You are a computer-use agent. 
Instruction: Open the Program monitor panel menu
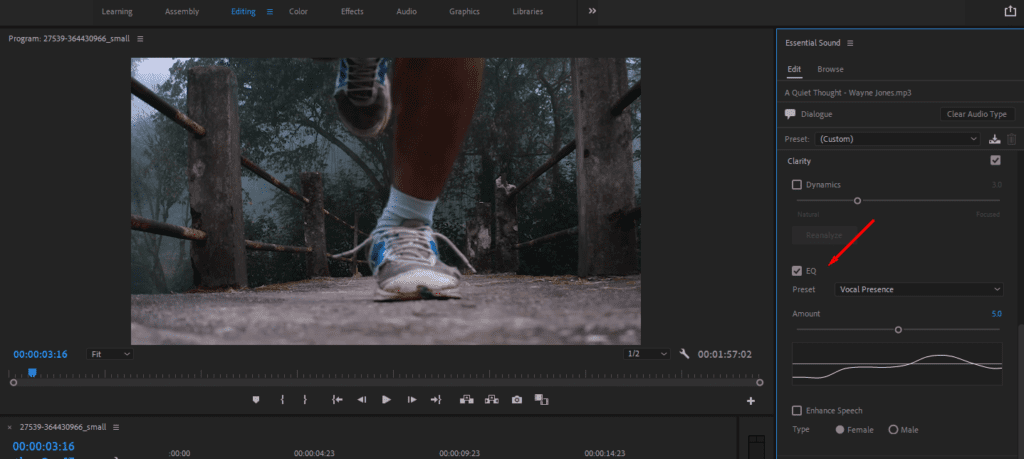[x=140, y=39]
